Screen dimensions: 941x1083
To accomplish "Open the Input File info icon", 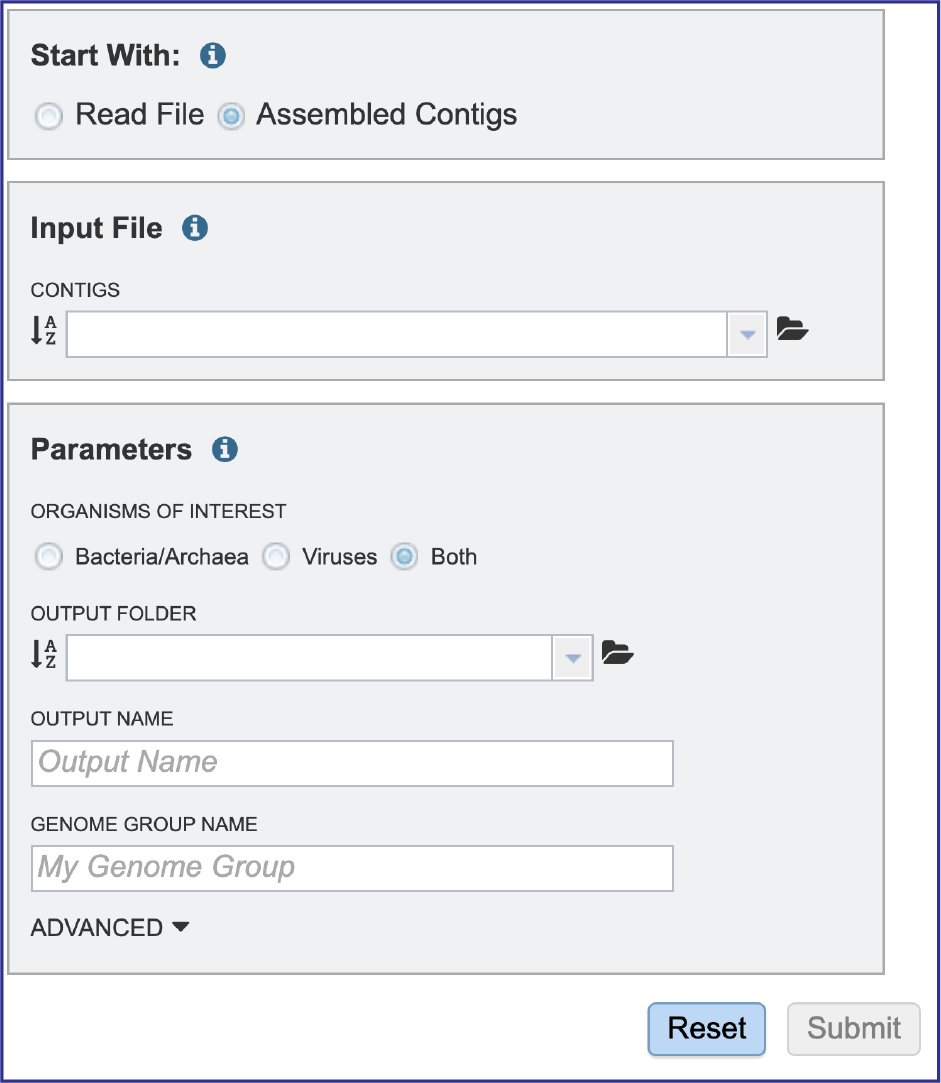I will coord(195,228).
